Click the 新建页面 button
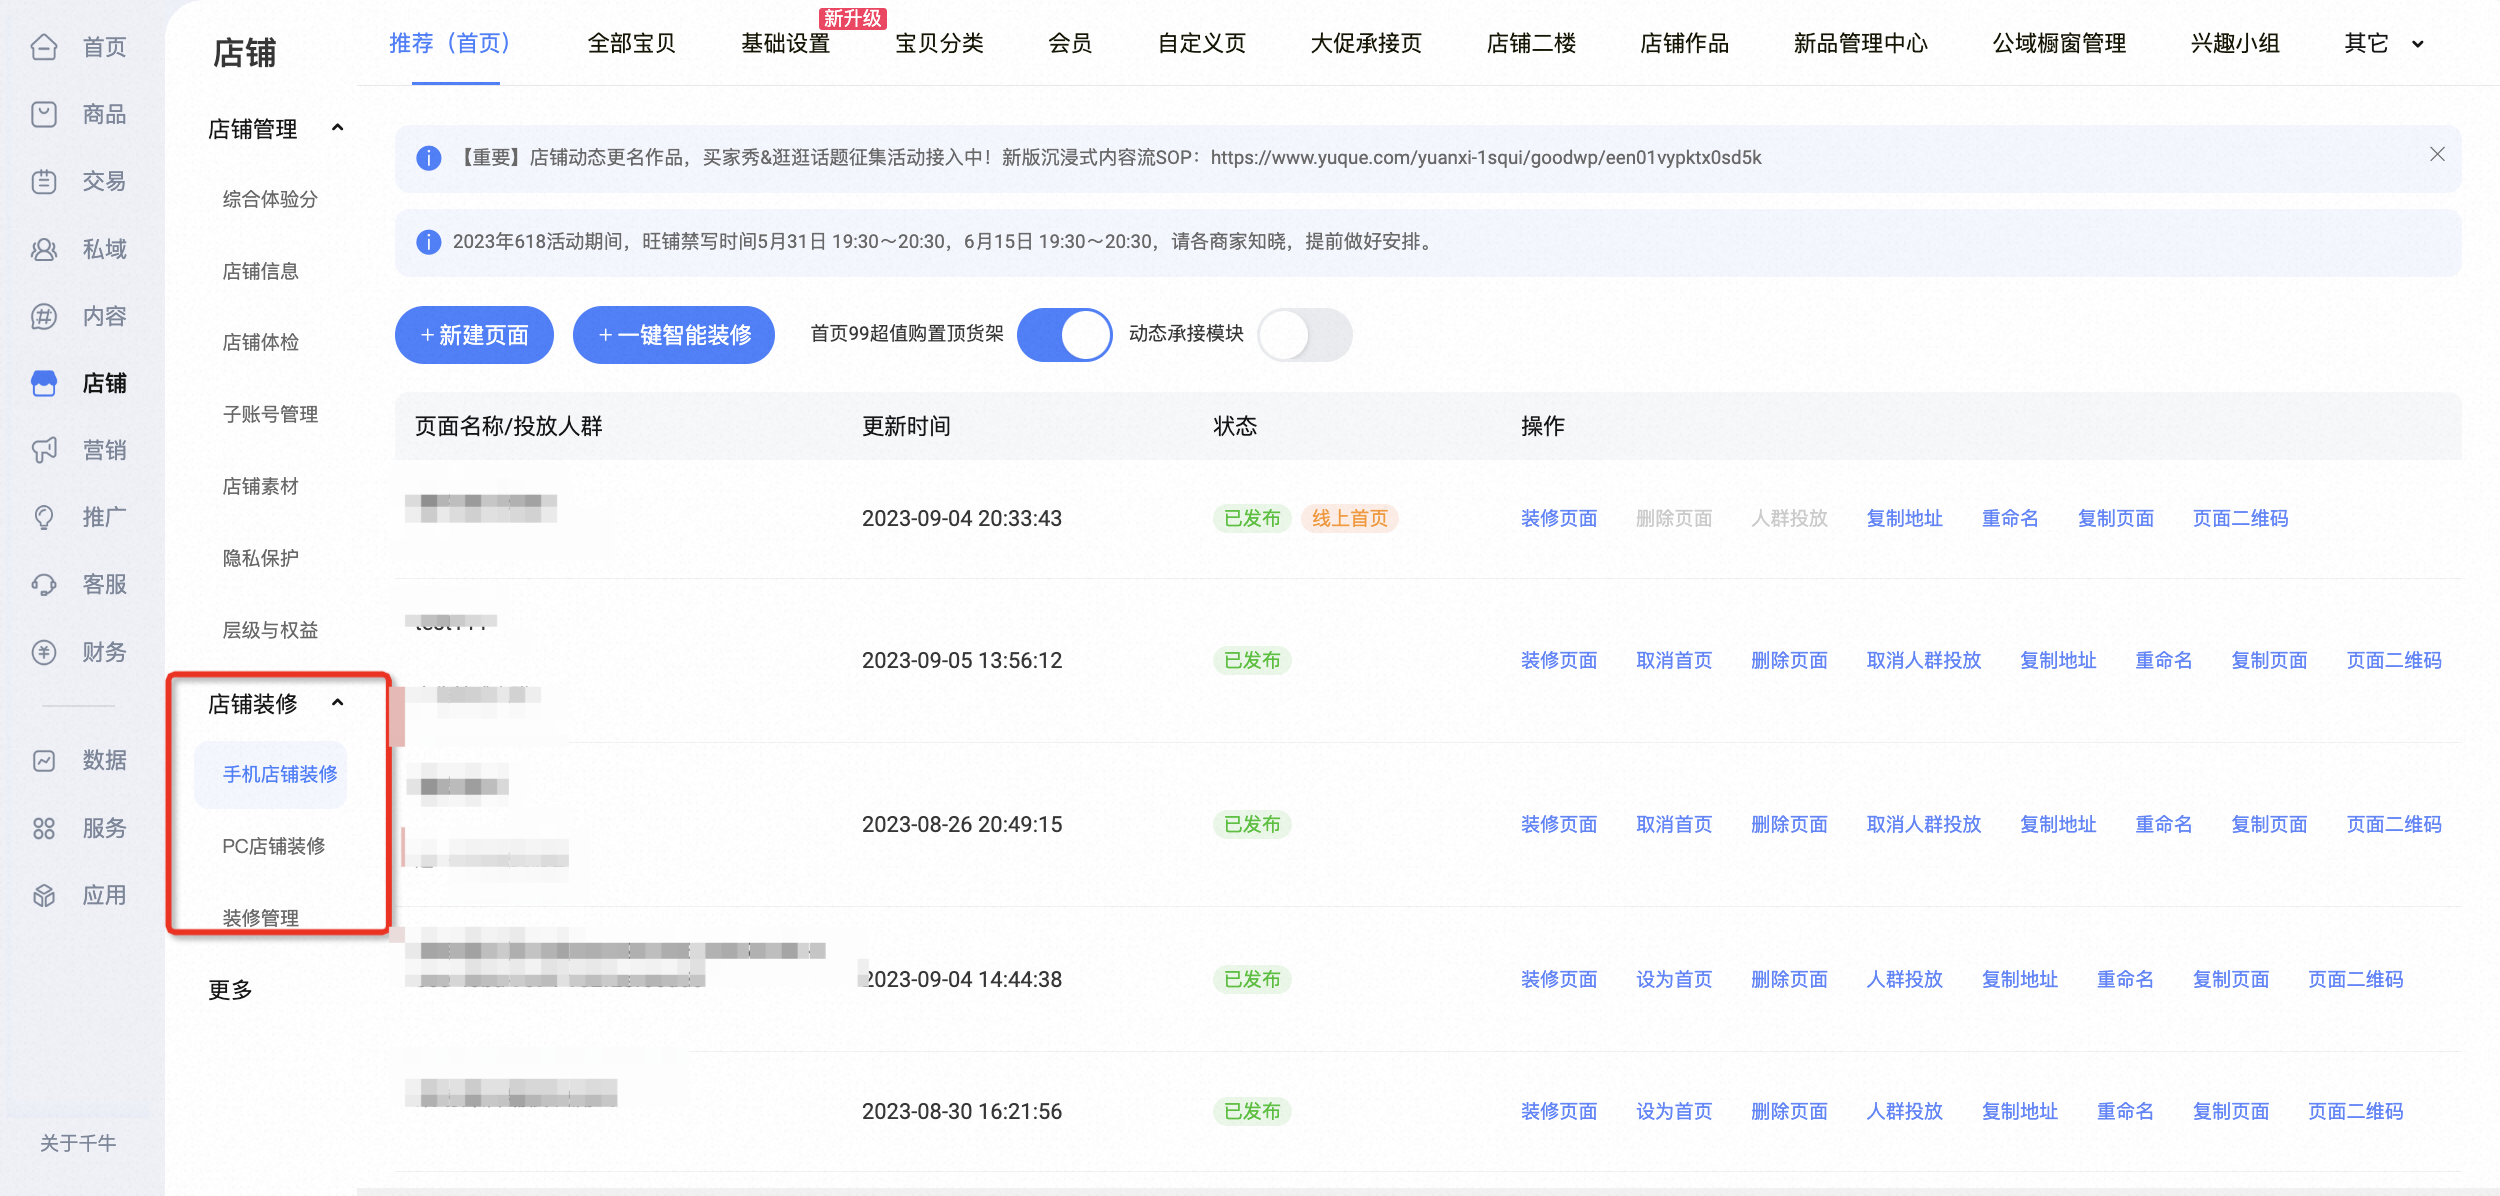Screen dimensions: 2500x1196 474,335
